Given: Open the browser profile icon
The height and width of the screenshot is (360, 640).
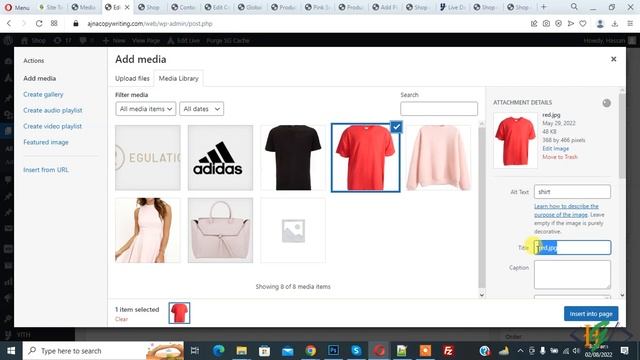Looking at the screenshot, I should pos(600,24).
